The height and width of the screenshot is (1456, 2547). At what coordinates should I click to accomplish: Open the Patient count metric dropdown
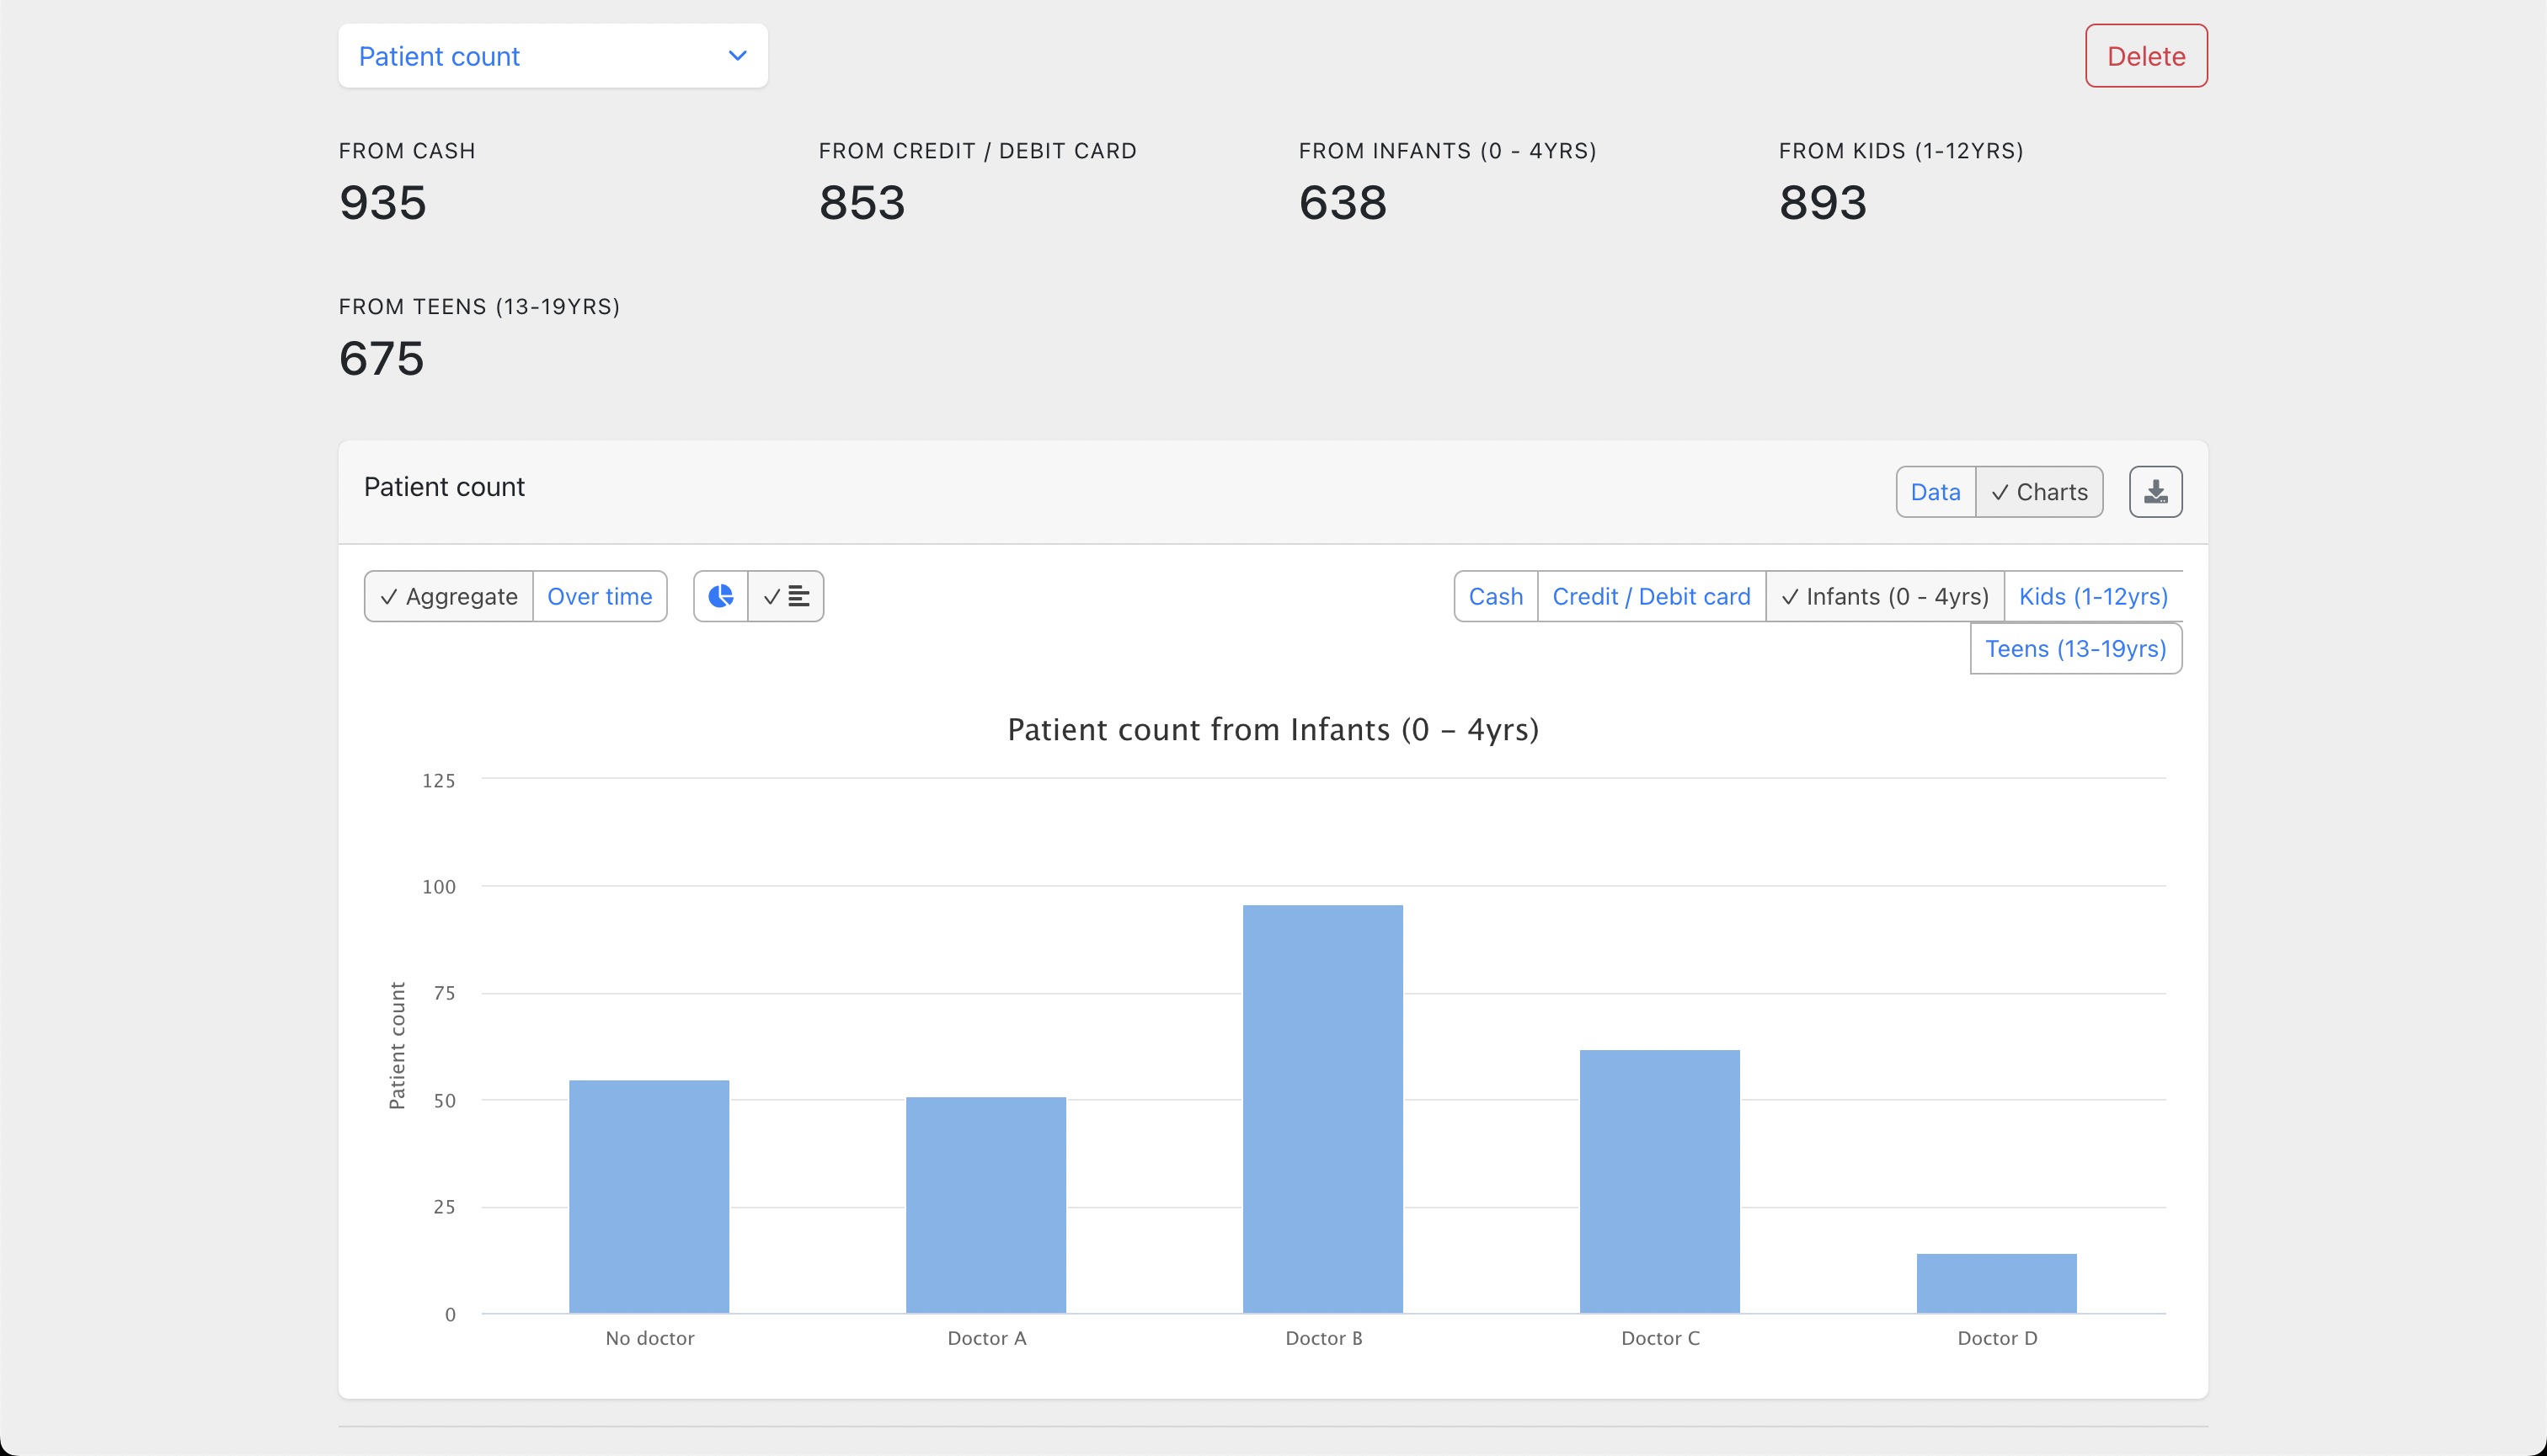tap(553, 56)
